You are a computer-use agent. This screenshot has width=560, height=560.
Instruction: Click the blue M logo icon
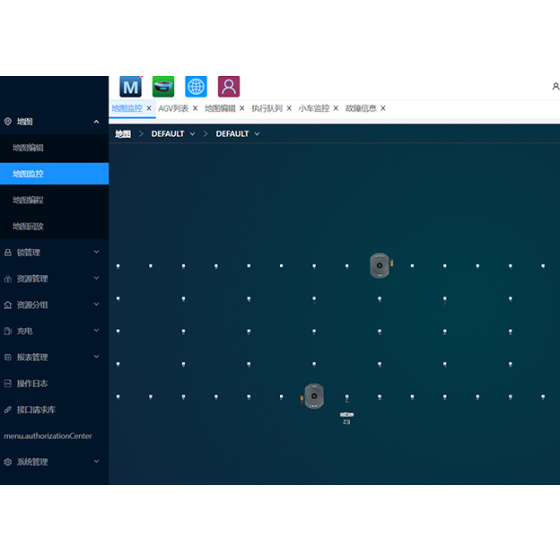click(130, 86)
